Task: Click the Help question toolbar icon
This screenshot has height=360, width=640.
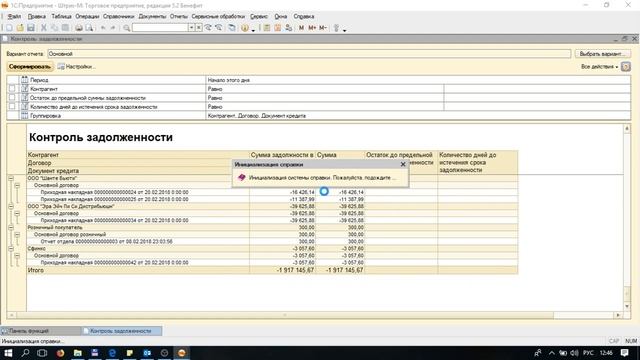Action: (245, 28)
